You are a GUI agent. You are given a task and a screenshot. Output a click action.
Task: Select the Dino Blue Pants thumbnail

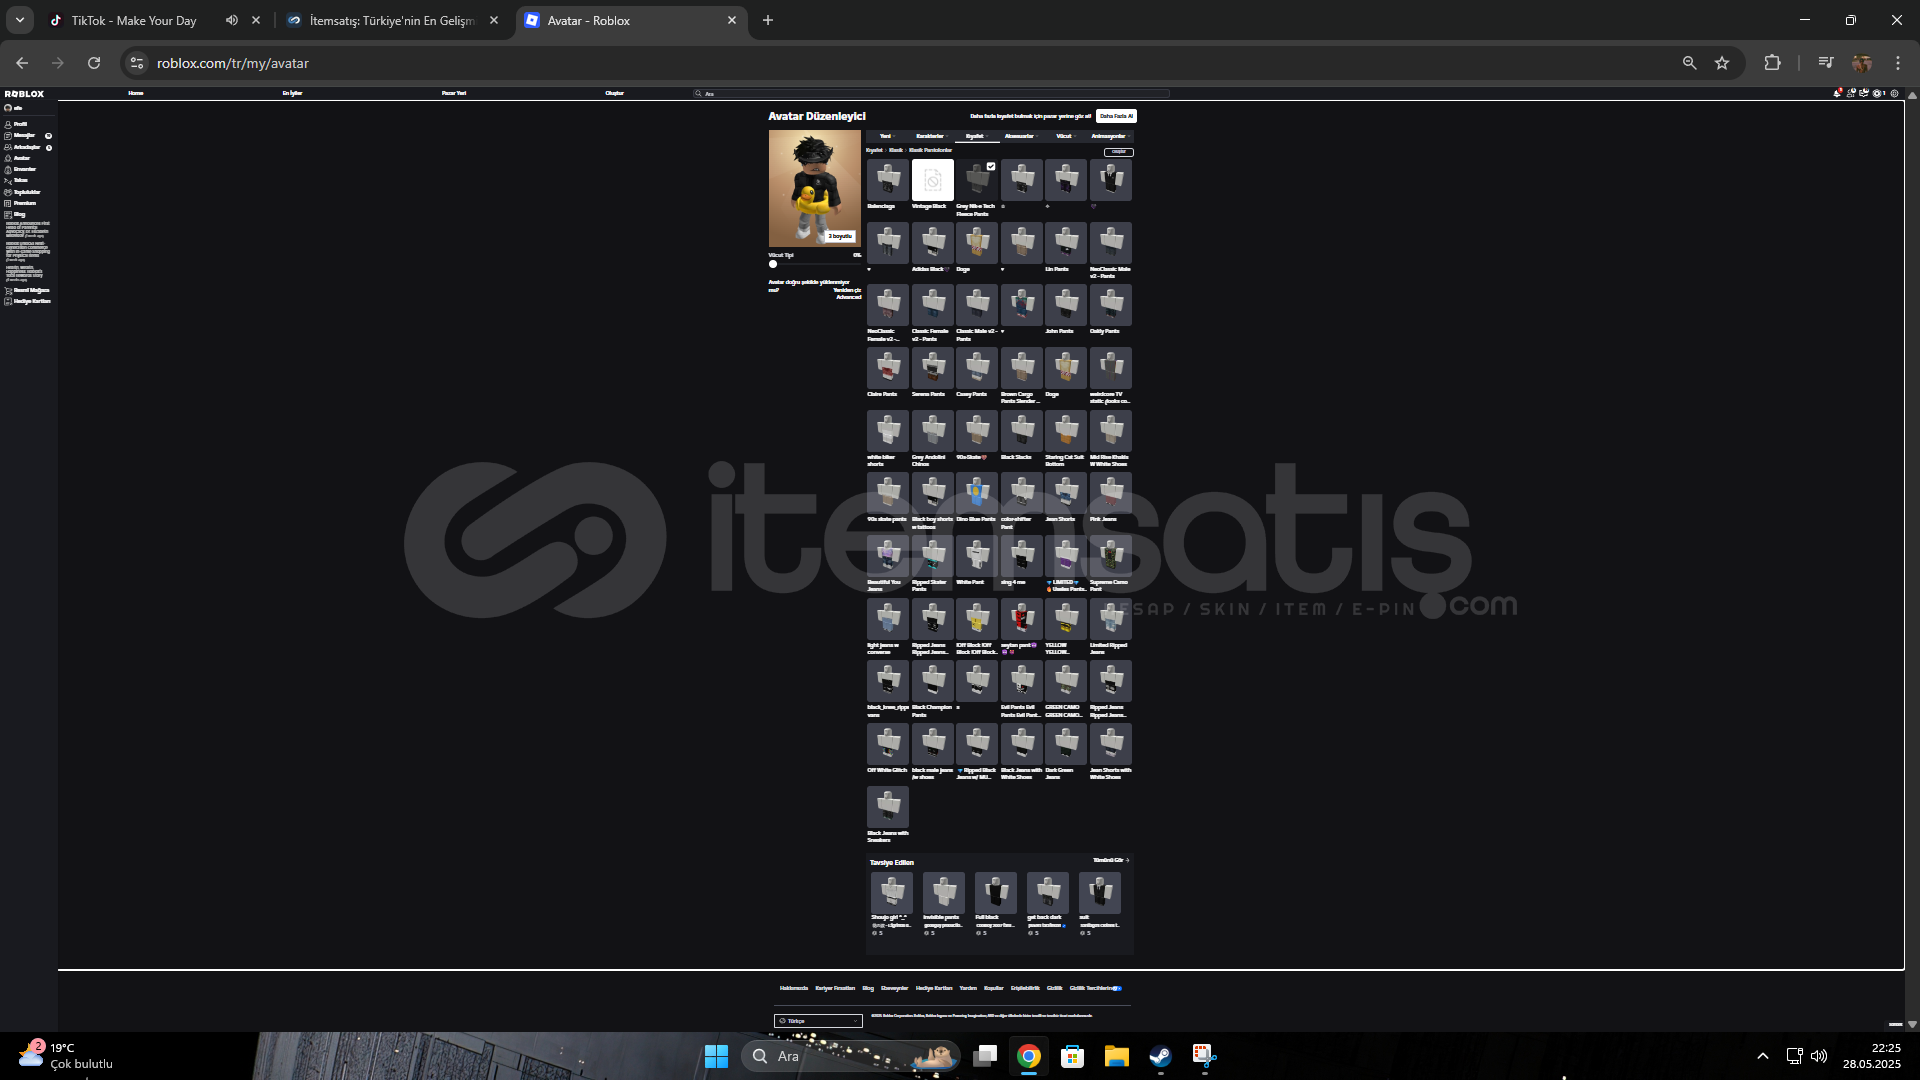click(x=977, y=493)
